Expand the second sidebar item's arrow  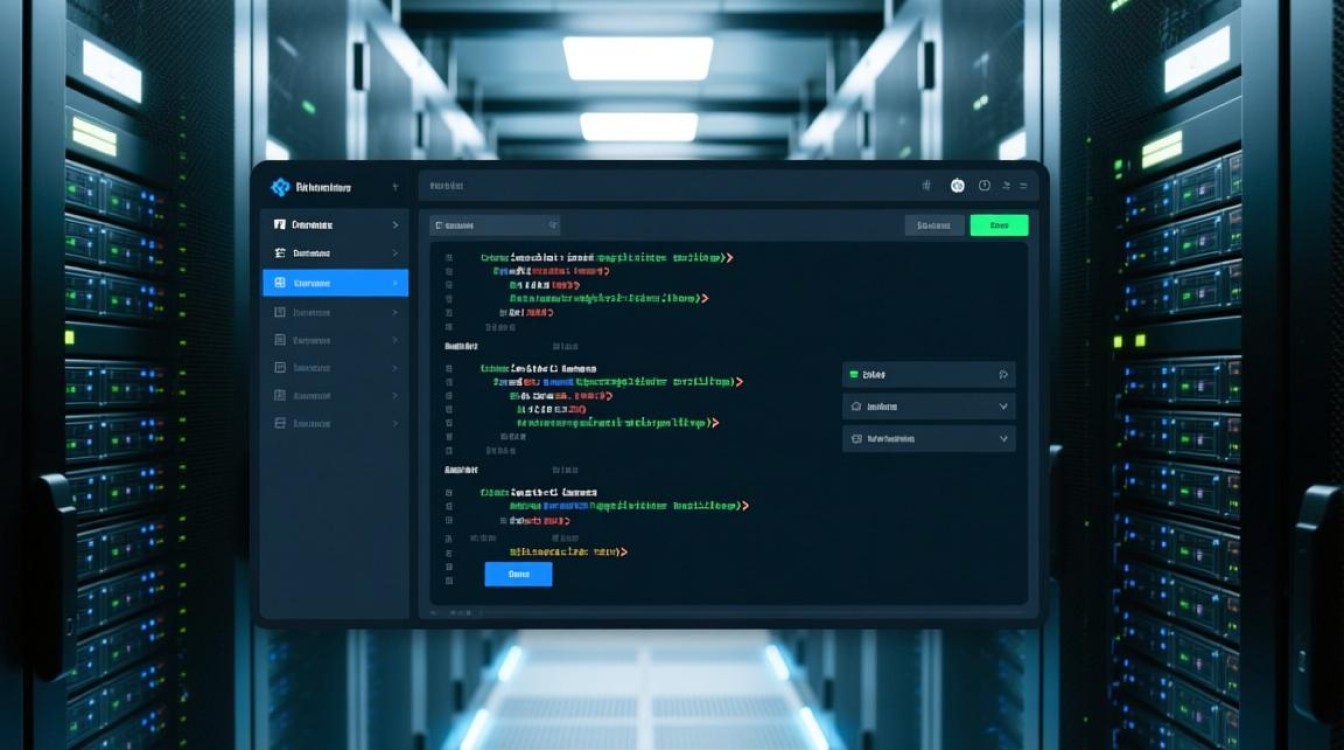(x=395, y=254)
